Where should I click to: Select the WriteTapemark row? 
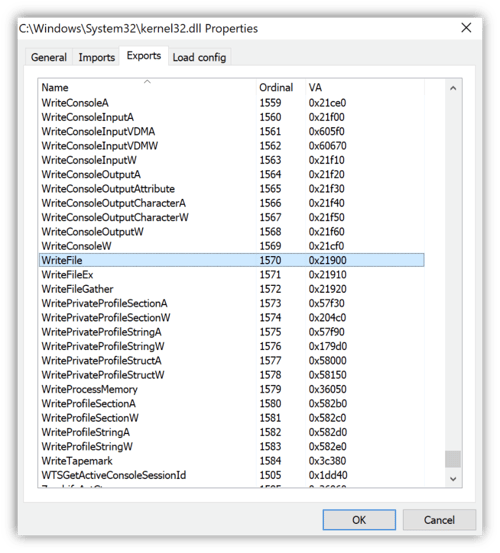tap(231, 461)
